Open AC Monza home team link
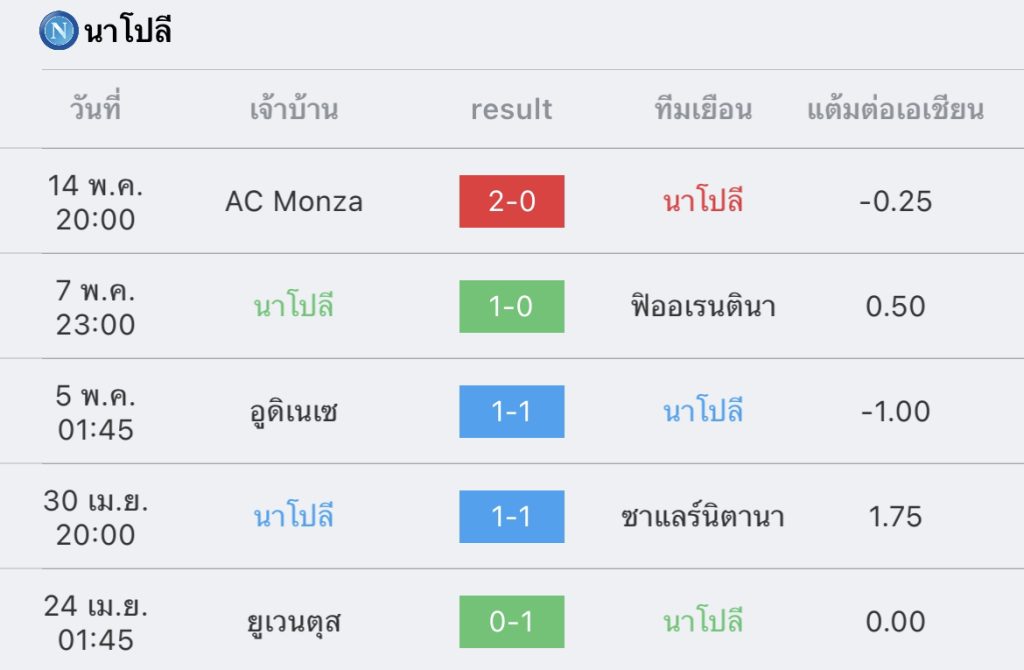1024x670 pixels. (x=294, y=201)
